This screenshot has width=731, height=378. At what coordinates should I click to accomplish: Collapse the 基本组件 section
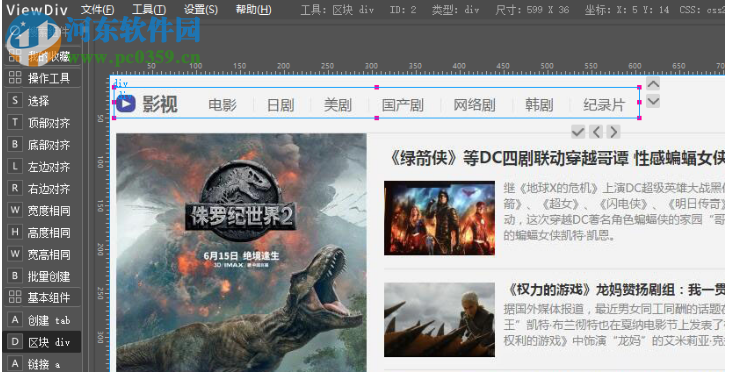[x=42, y=297]
